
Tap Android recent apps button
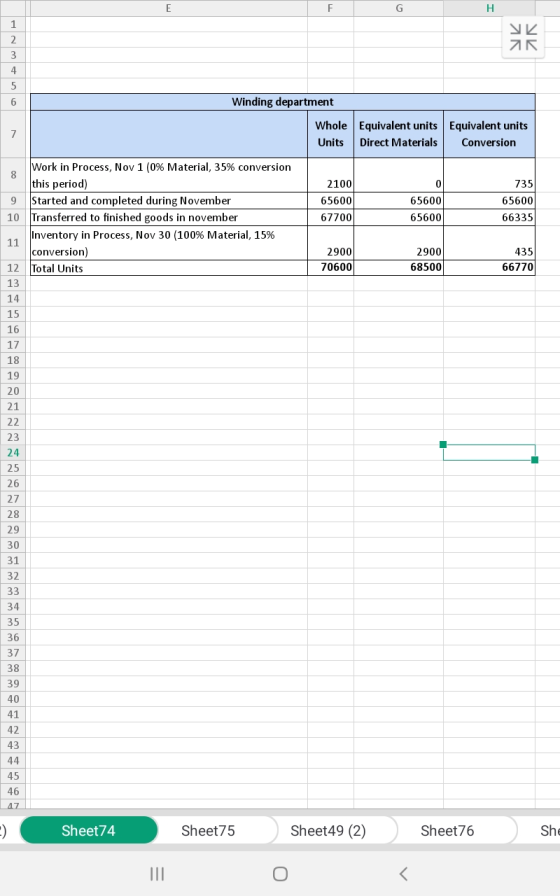pos(157,873)
